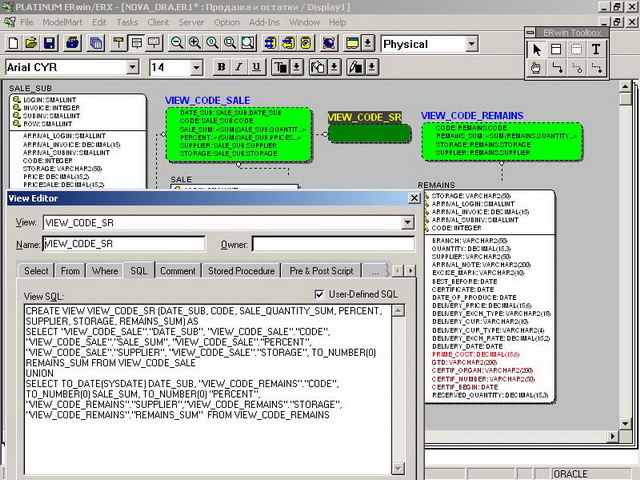This screenshot has height=480, width=640.
Task: Click the subject area window icon
Action: coord(352,43)
